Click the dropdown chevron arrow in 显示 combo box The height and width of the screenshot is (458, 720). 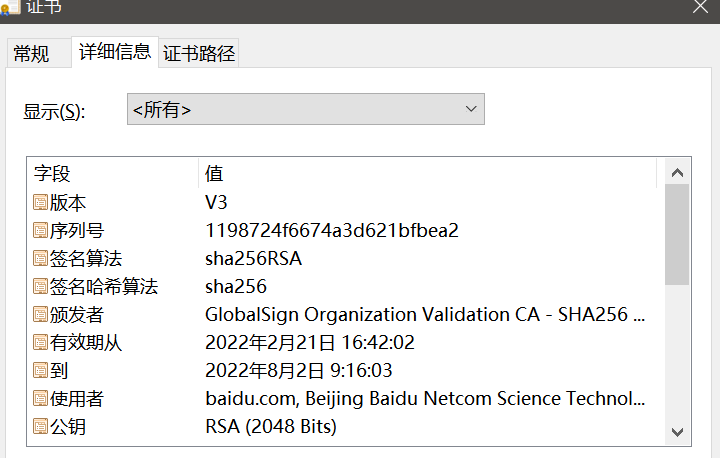click(x=471, y=109)
